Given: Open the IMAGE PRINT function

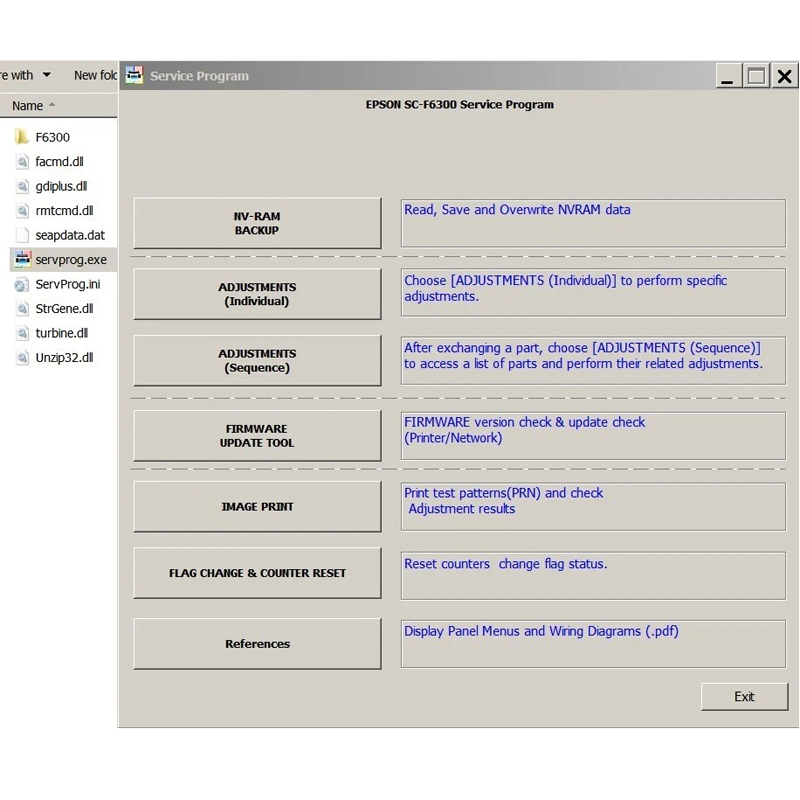Looking at the screenshot, I should point(257,507).
